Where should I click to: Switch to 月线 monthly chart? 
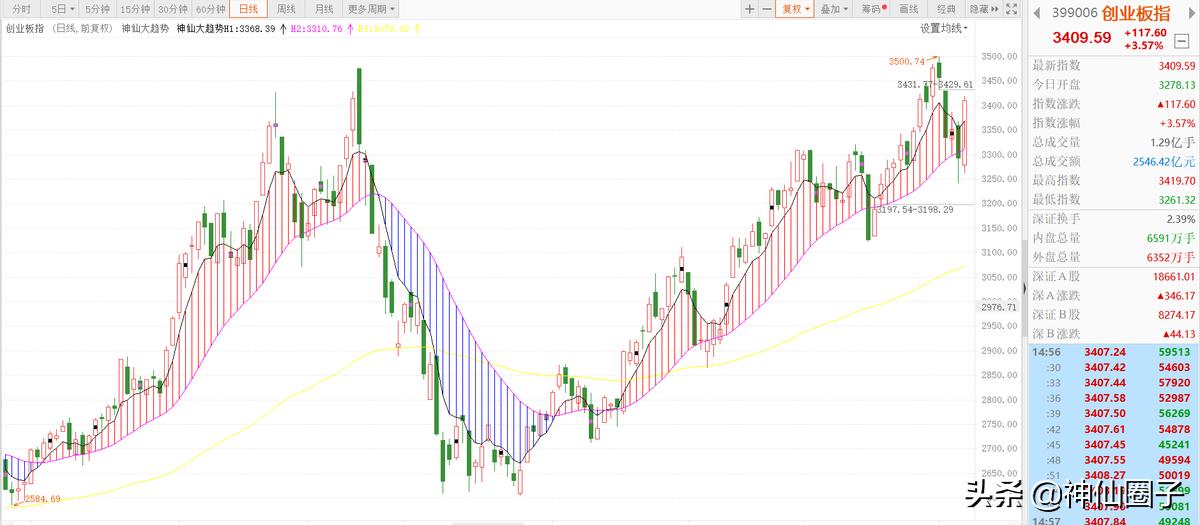click(324, 9)
